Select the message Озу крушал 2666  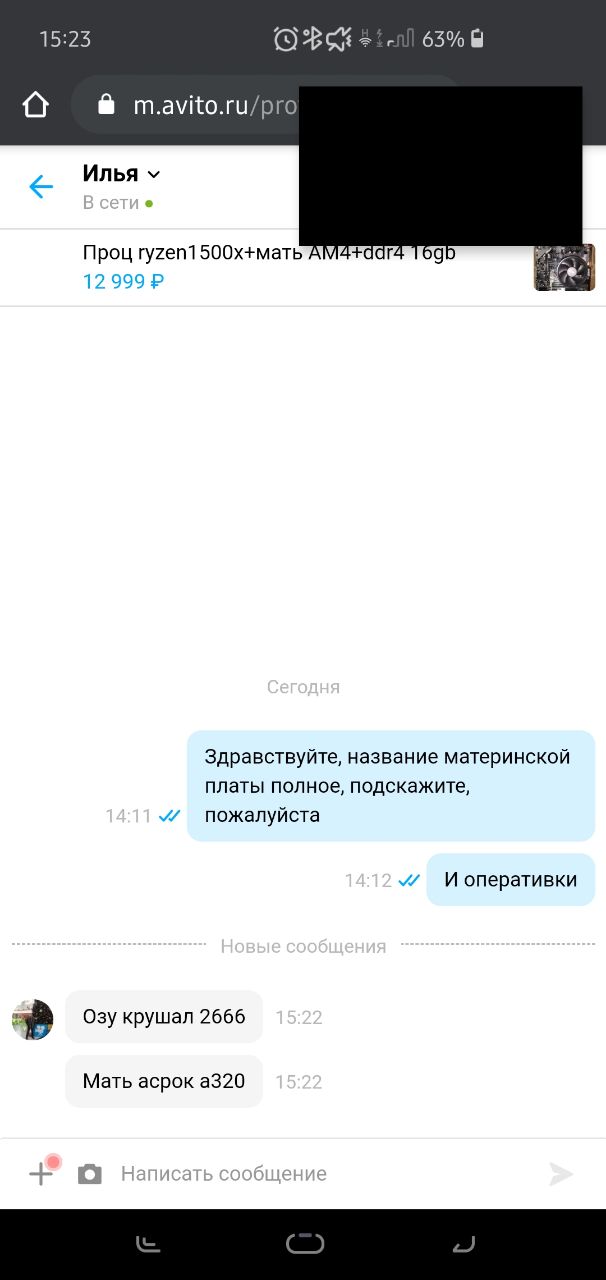click(x=164, y=1017)
